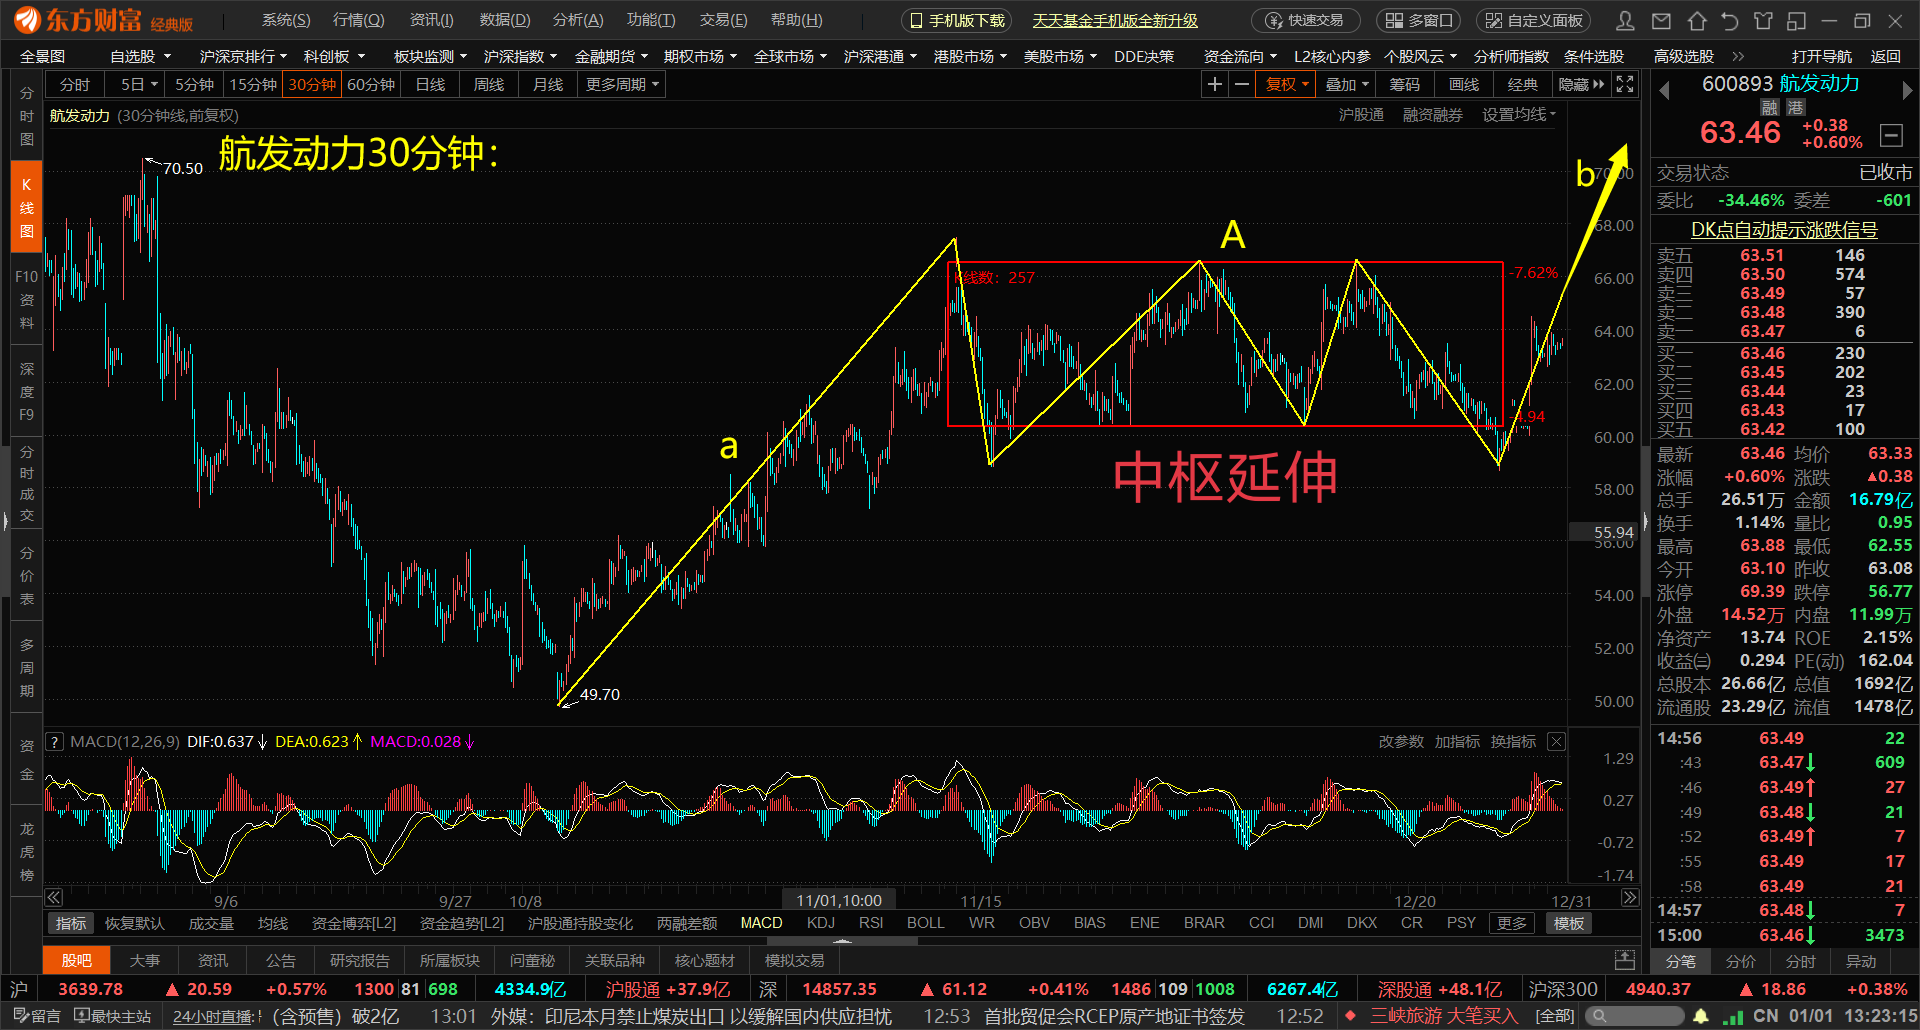Switch to 60分钟 period
The image size is (1920, 1030).
(371, 84)
